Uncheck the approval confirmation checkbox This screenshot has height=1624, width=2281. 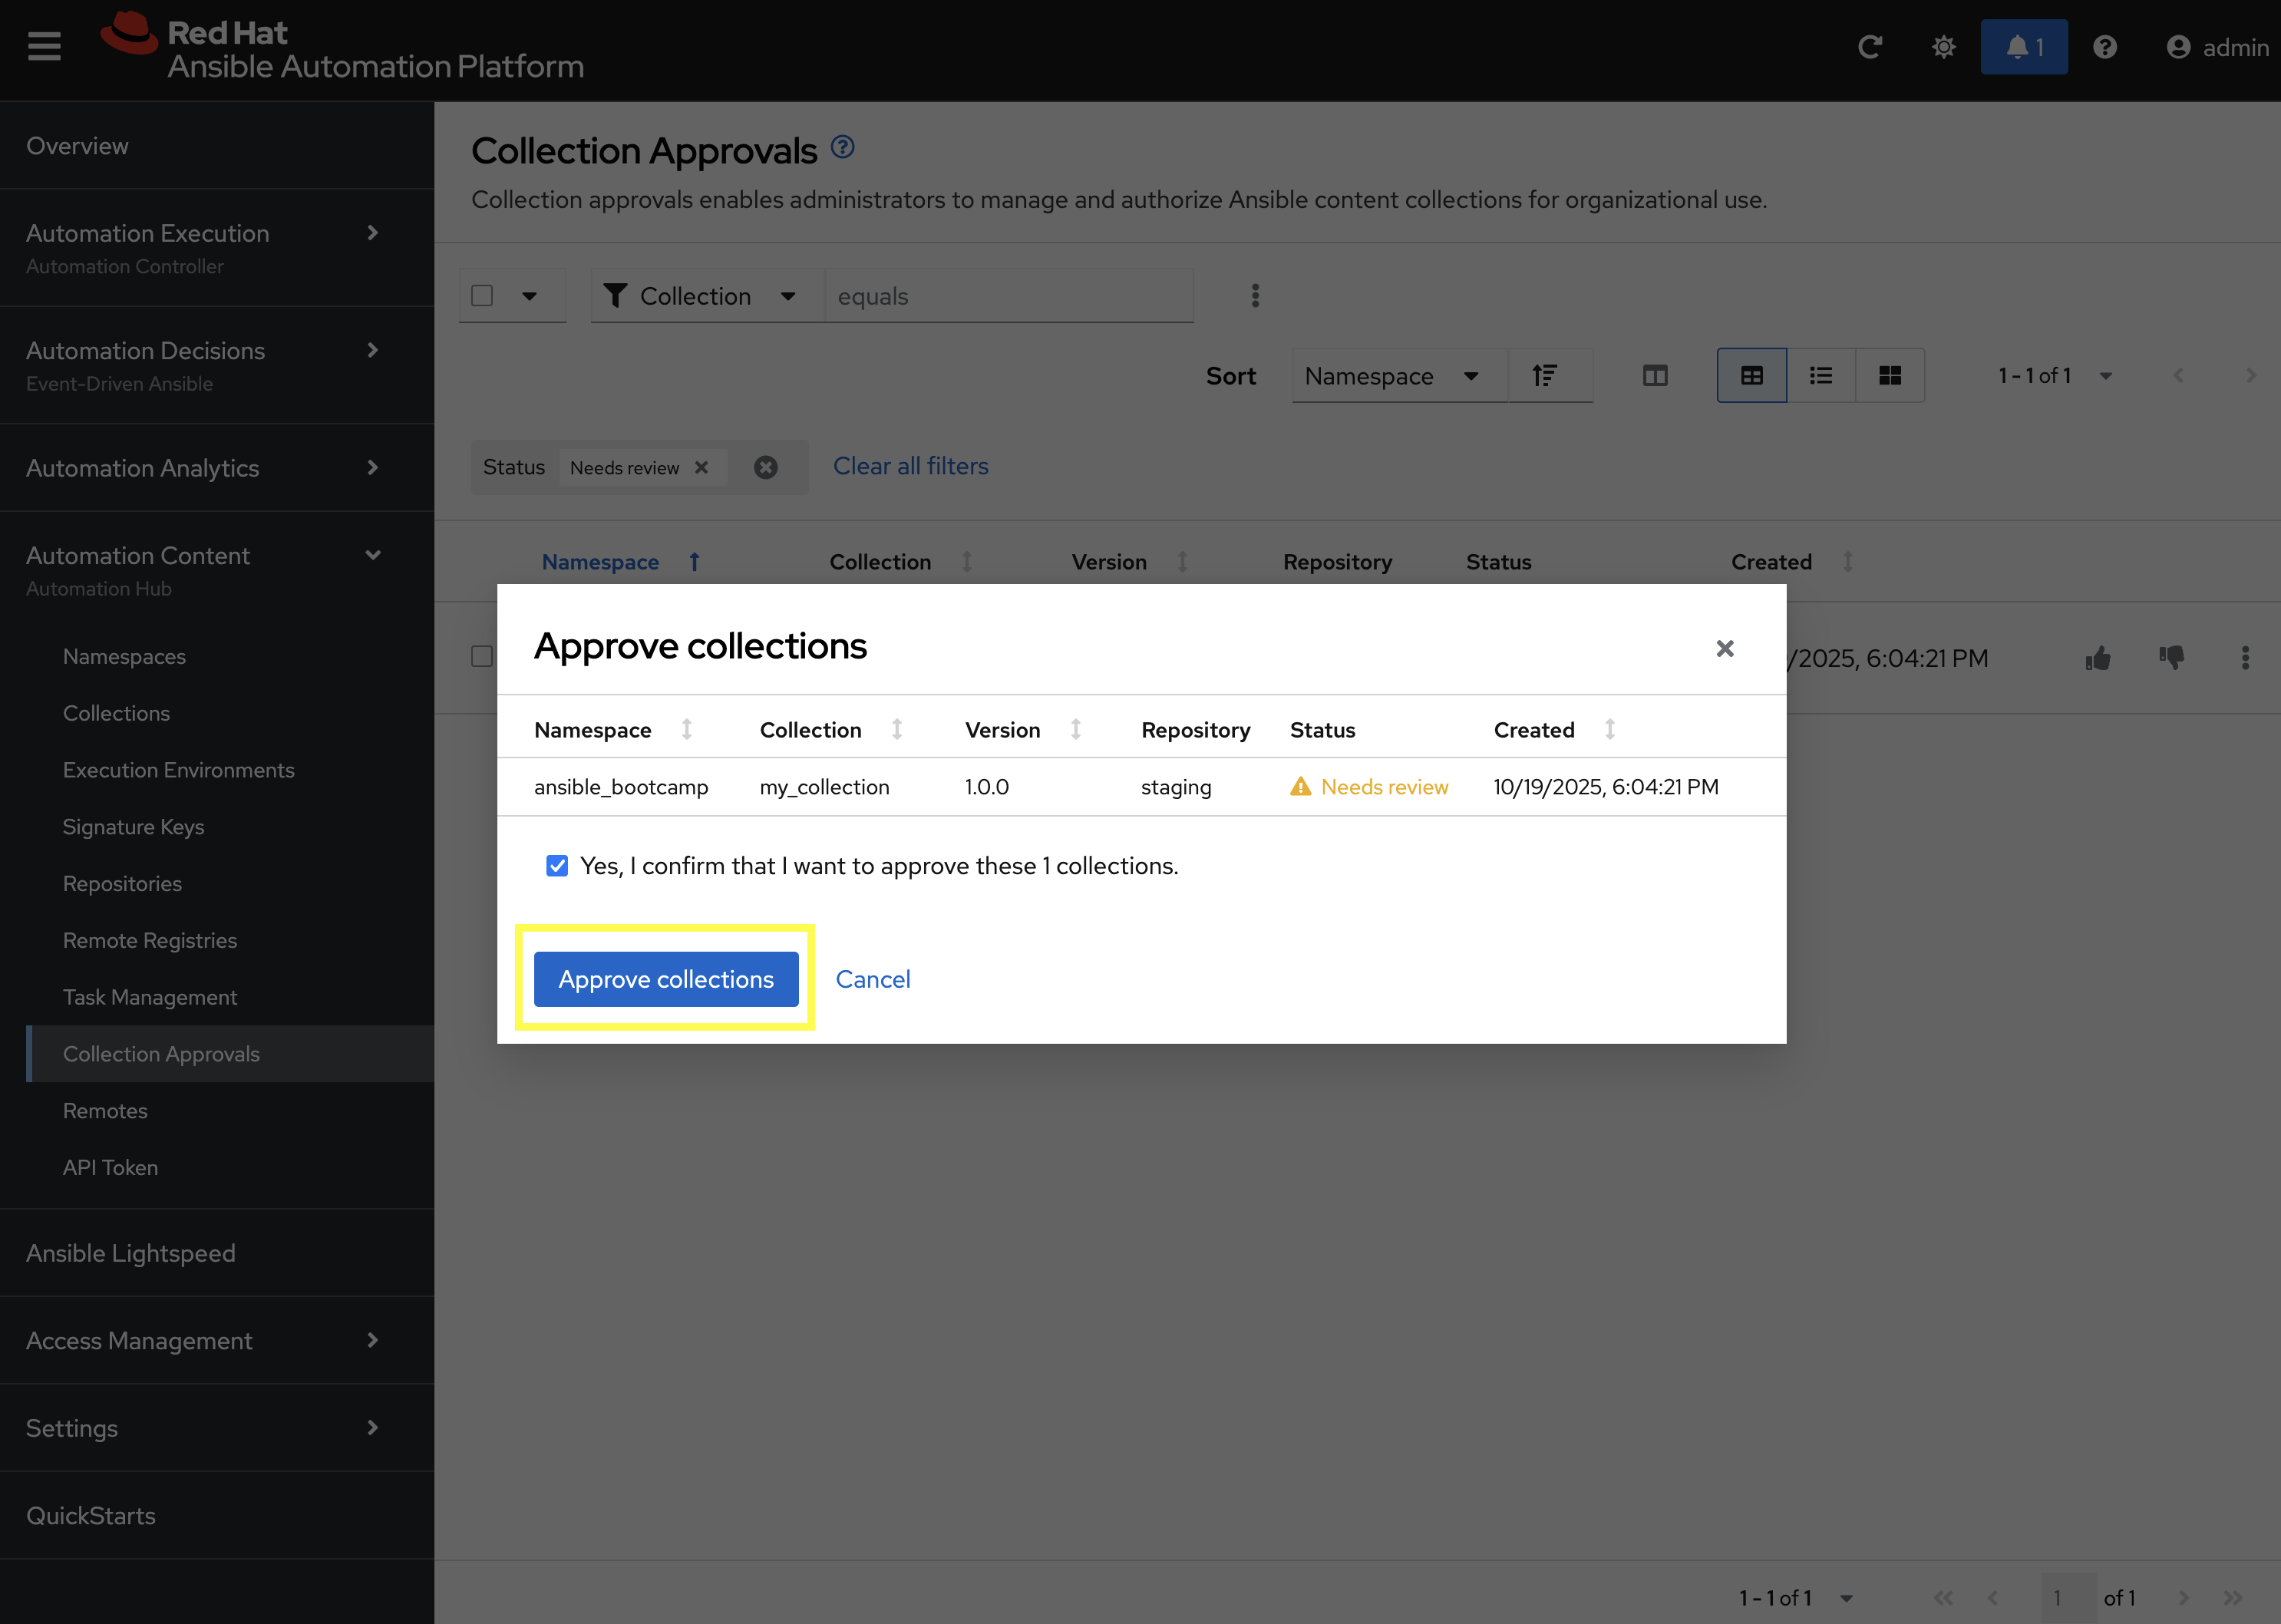557,866
